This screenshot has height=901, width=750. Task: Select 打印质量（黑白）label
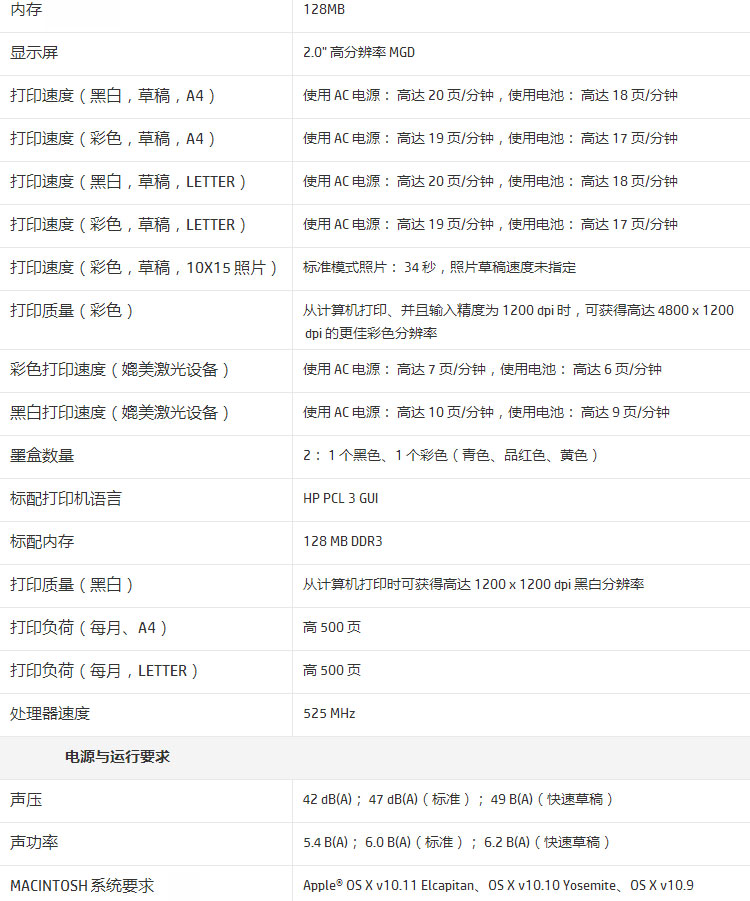[x=72, y=584]
